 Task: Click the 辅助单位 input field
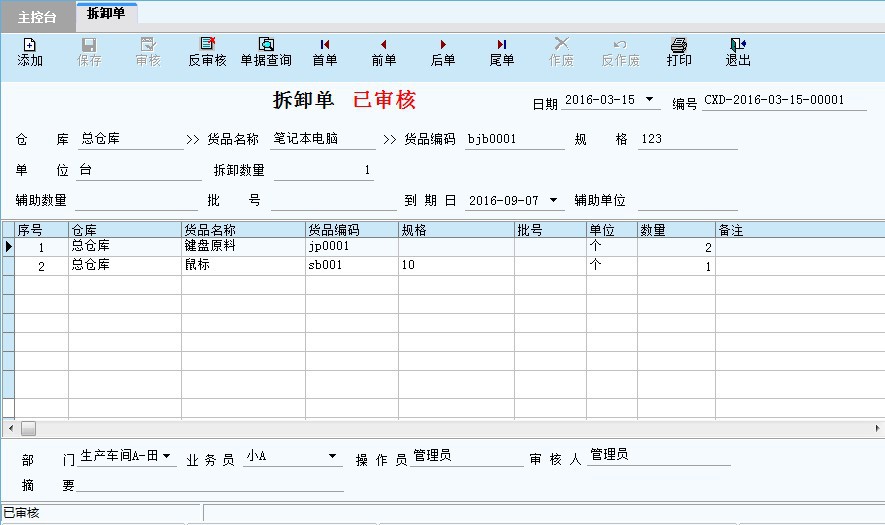(687, 201)
